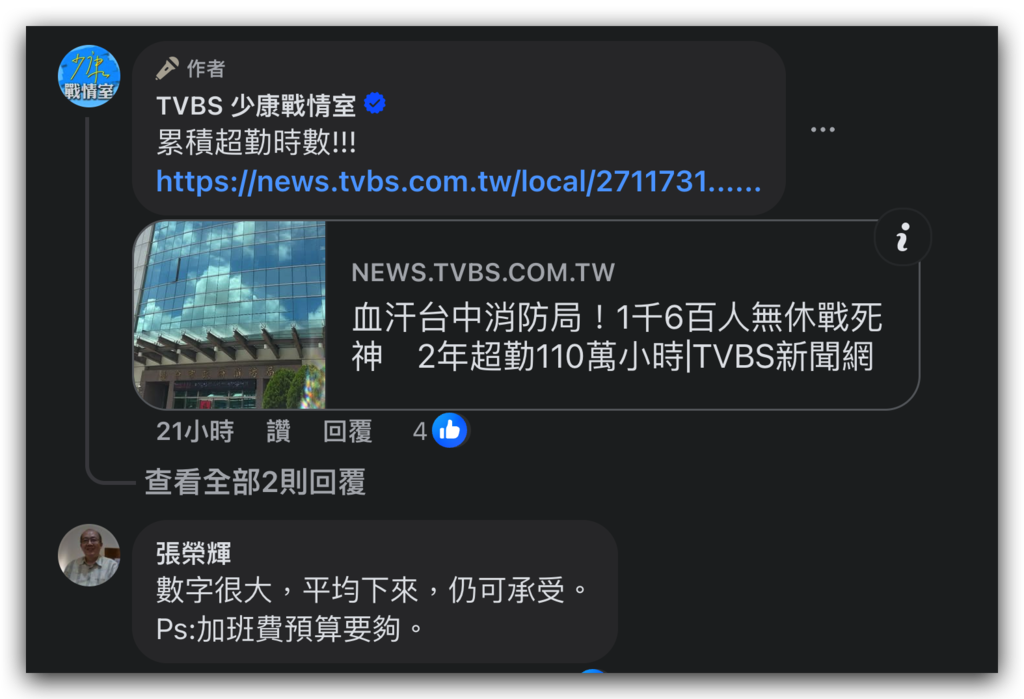Click 回覆 to reply to comment
Image resolution: width=1024 pixels, height=699 pixels.
347,431
